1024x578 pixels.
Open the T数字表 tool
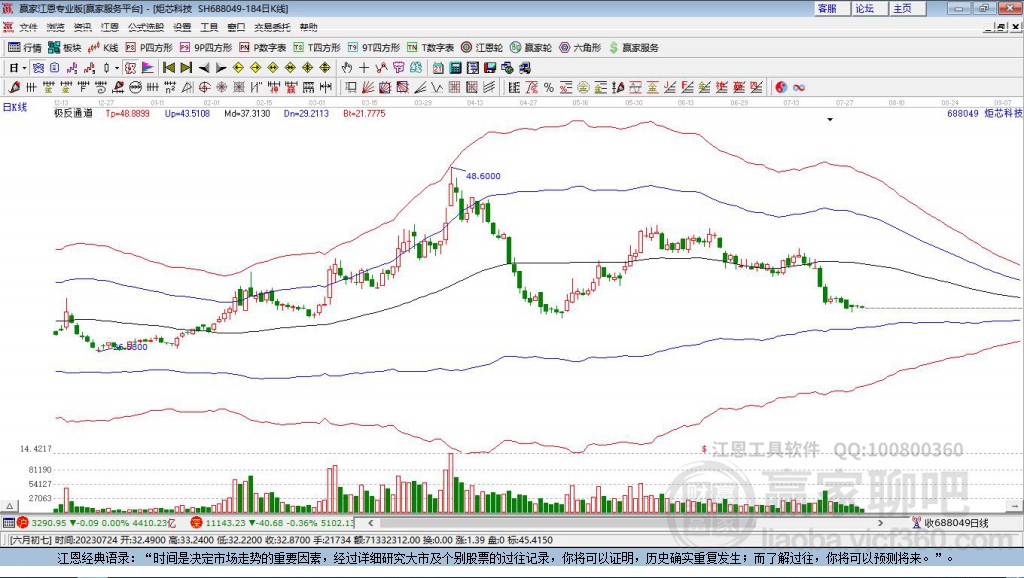coord(430,48)
